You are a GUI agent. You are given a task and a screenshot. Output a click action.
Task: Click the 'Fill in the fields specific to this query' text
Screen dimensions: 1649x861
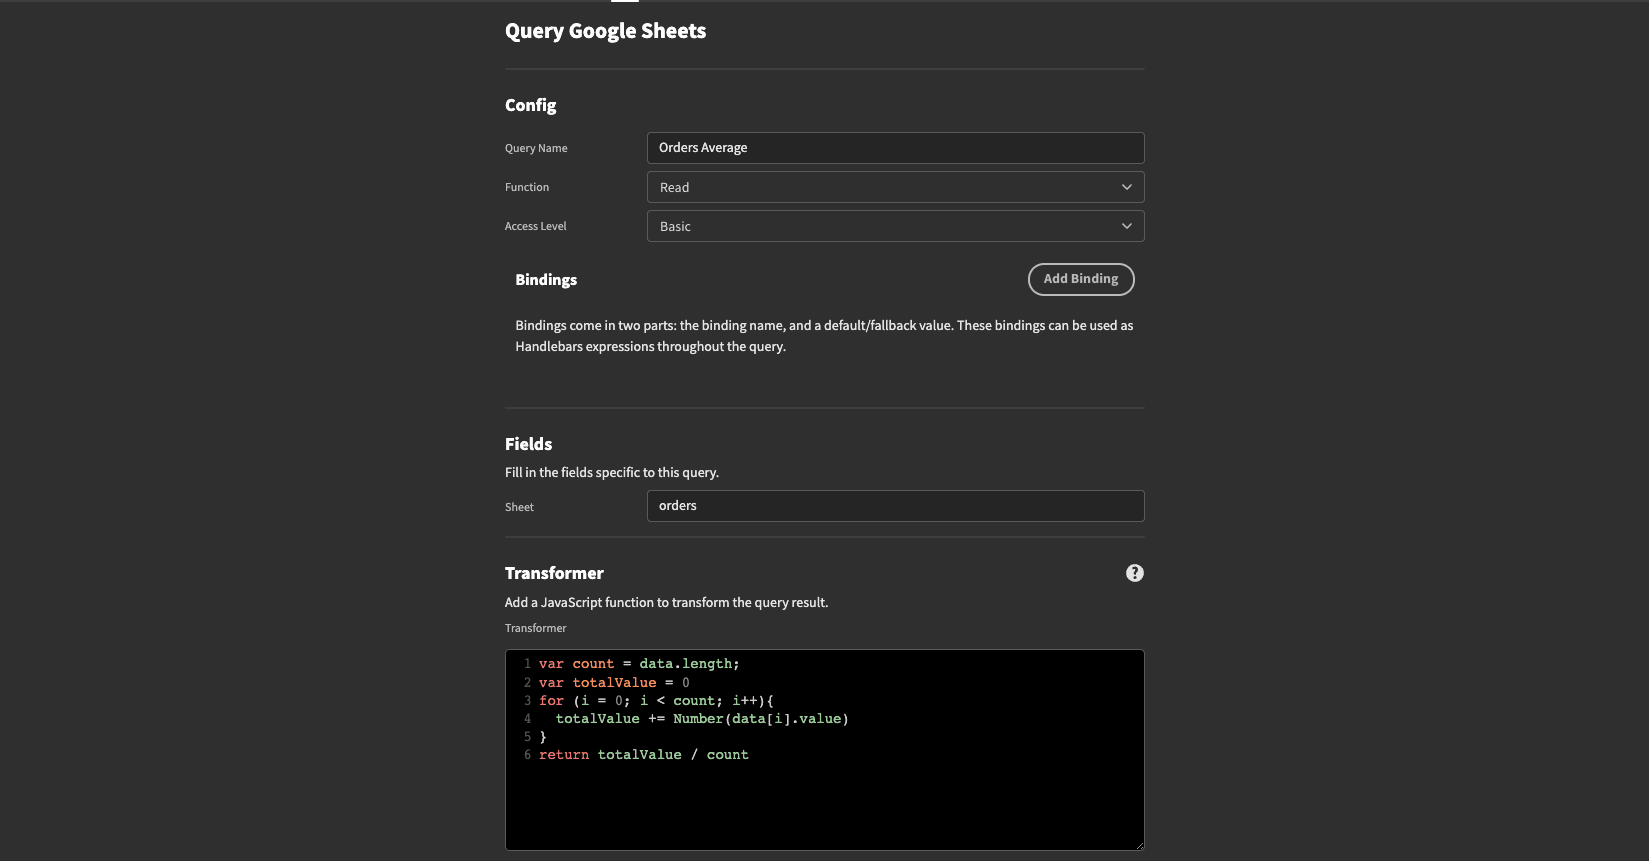[x=612, y=472]
